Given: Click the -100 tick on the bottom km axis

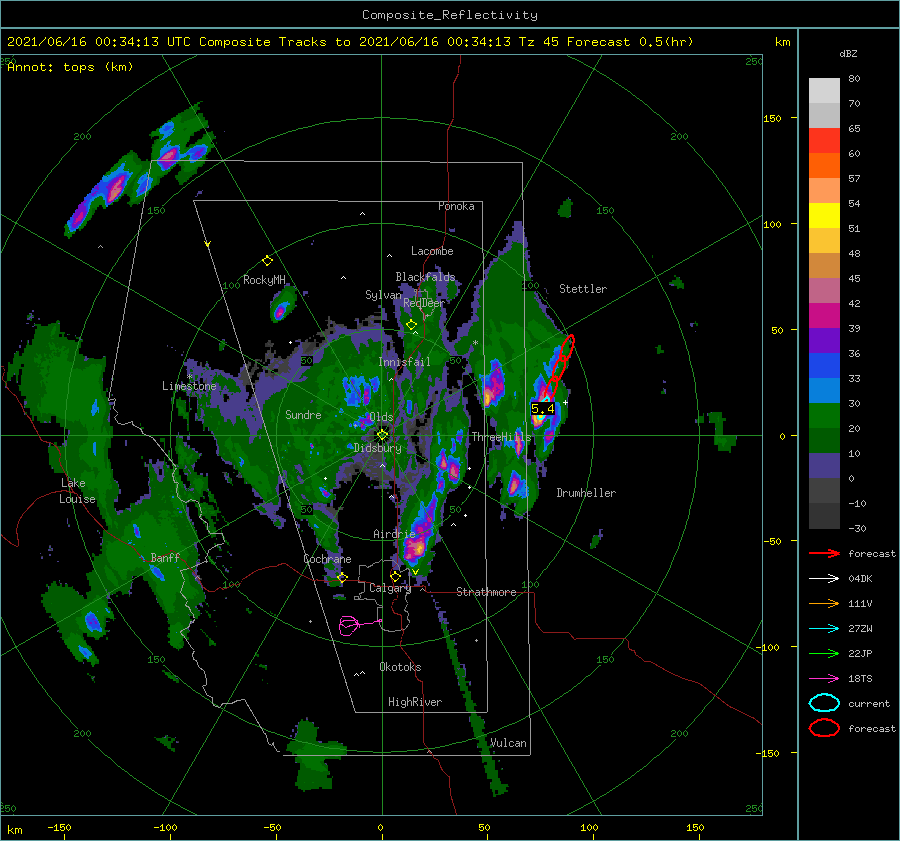Looking at the screenshot, I should point(165,827).
